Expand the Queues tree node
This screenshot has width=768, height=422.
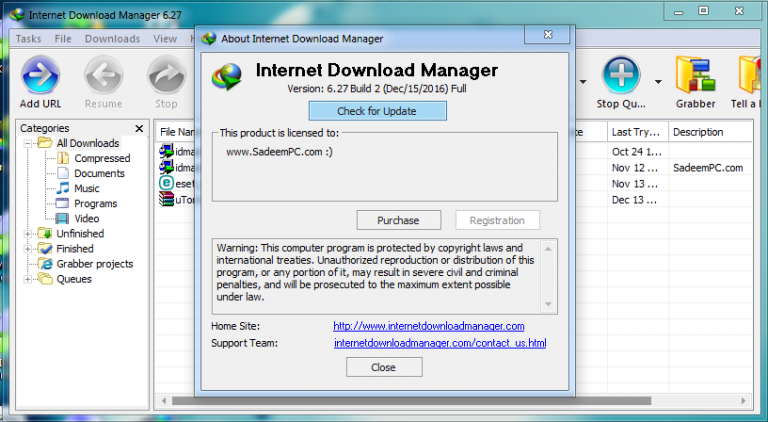coord(28,279)
